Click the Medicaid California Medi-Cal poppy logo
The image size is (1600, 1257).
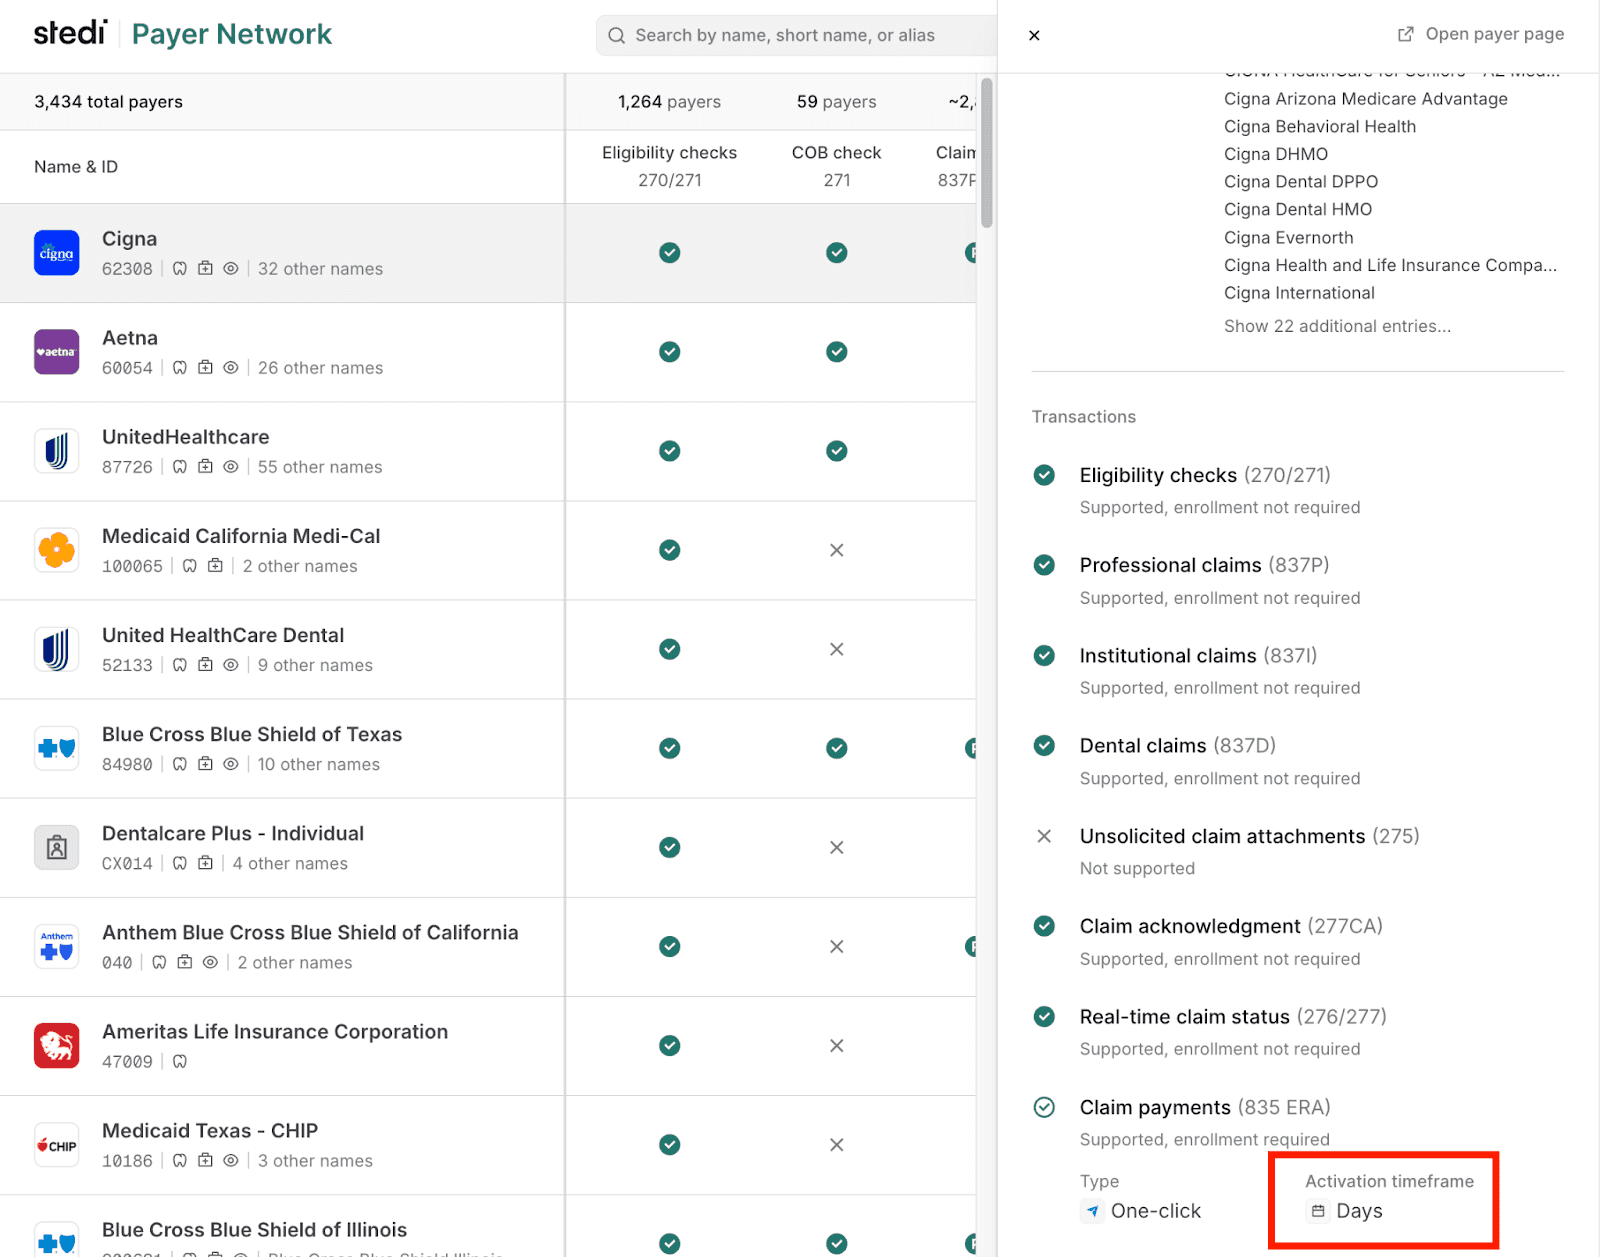[x=57, y=550]
